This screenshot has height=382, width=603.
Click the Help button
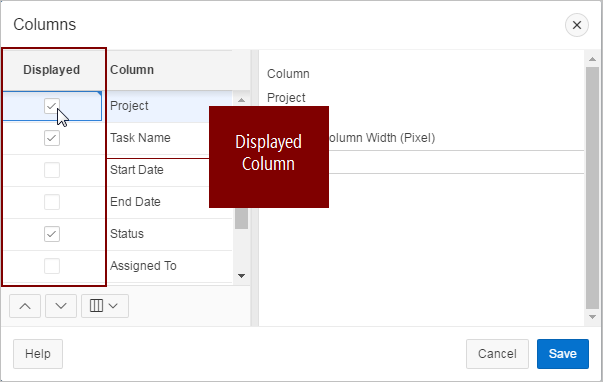point(38,354)
